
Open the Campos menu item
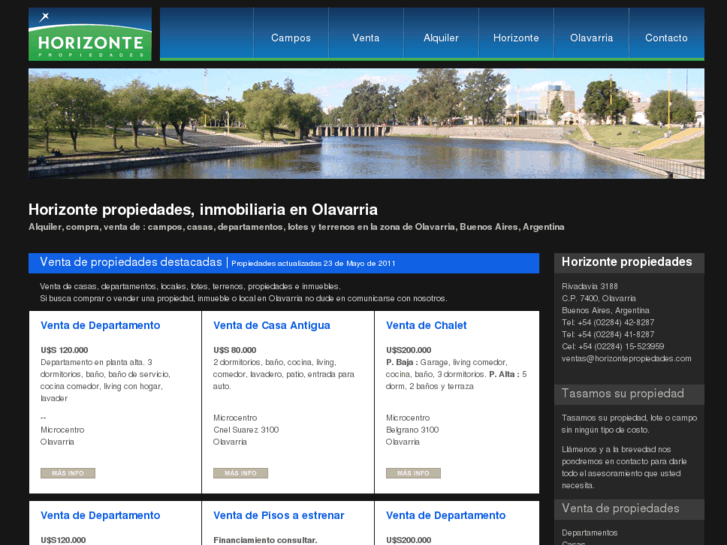coord(291,38)
